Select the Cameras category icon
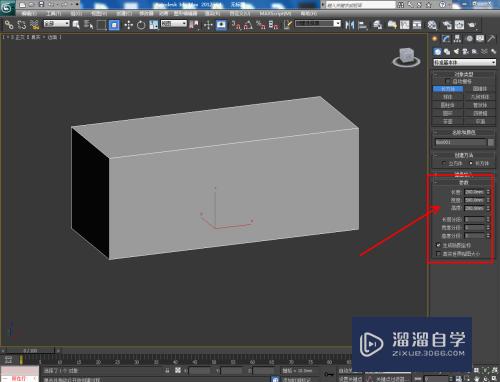 point(466,52)
